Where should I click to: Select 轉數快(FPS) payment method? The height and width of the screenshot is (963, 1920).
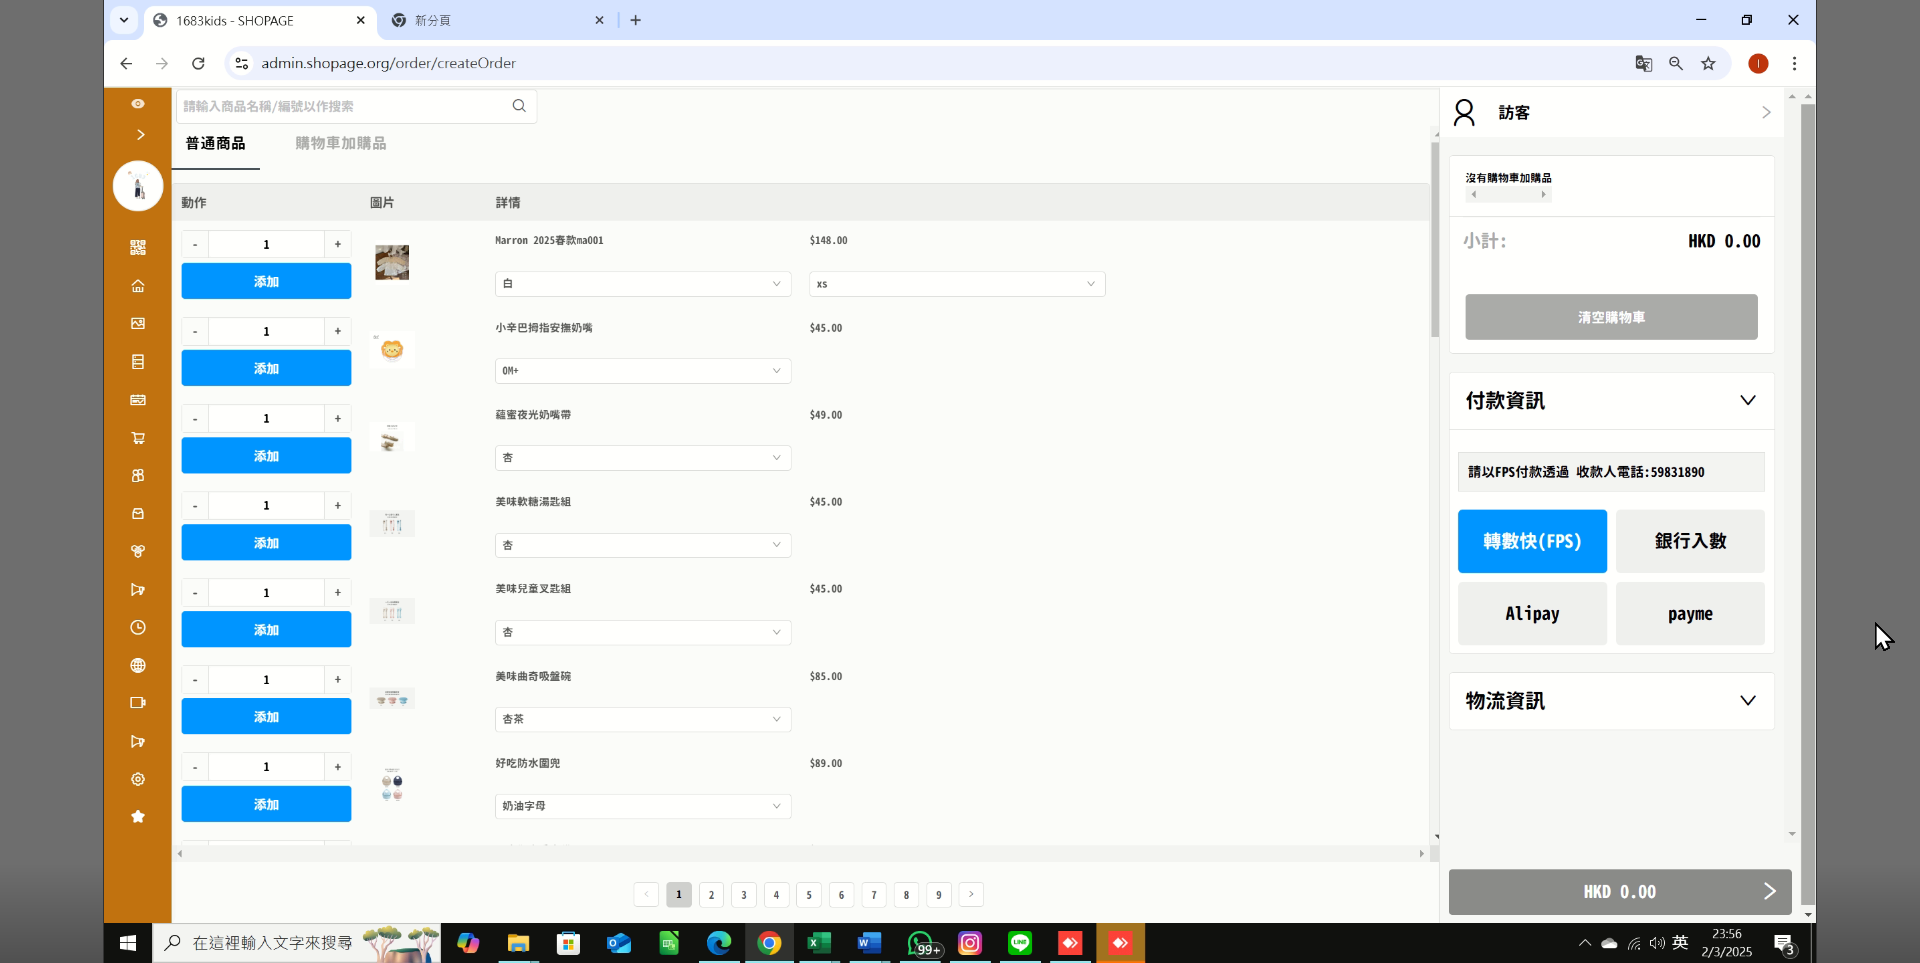(1532, 541)
